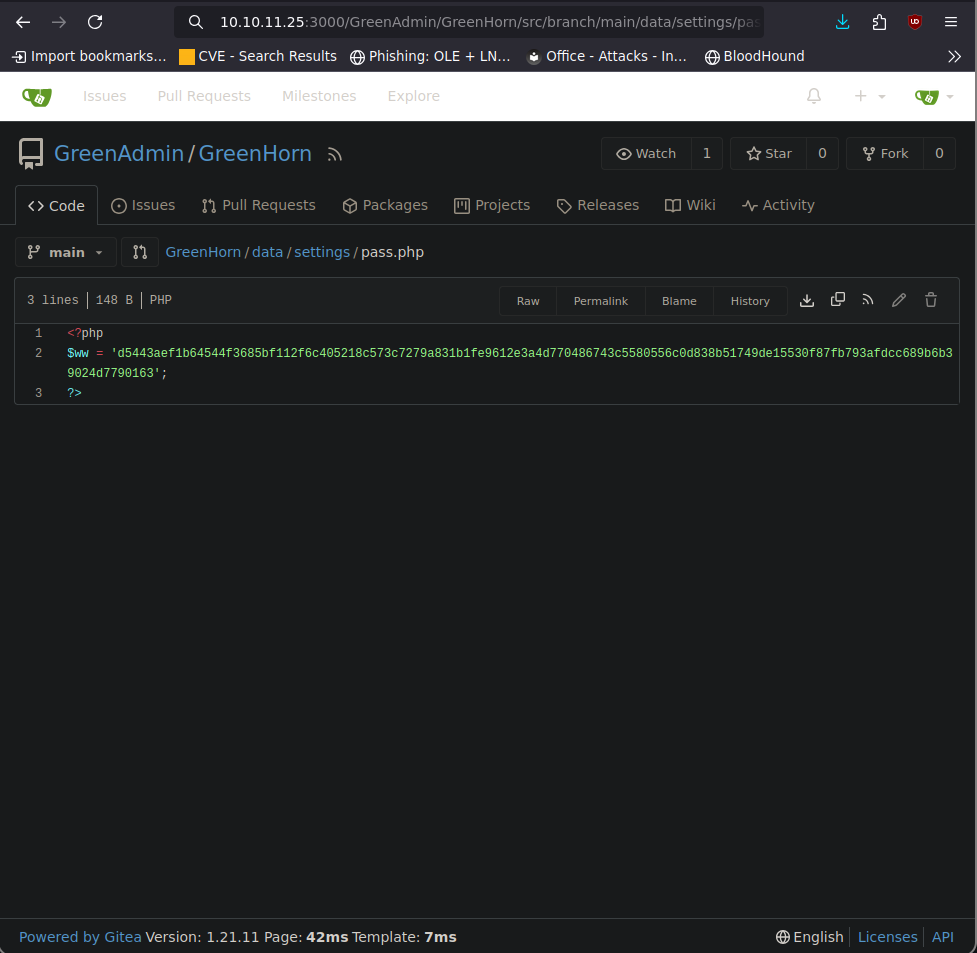Open History of pass.php
The height and width of the screenshot is (953, 977).
tap(750, 301)
